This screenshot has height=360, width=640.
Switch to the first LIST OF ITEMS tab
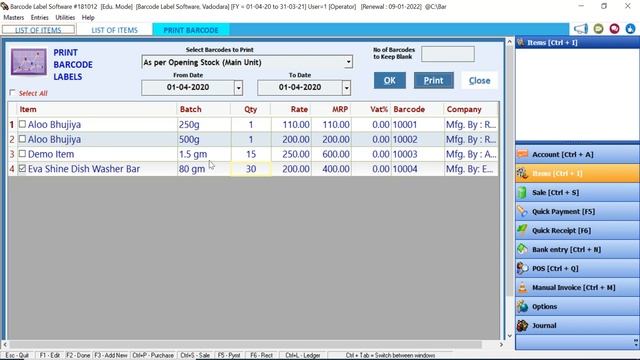(38, 30)
